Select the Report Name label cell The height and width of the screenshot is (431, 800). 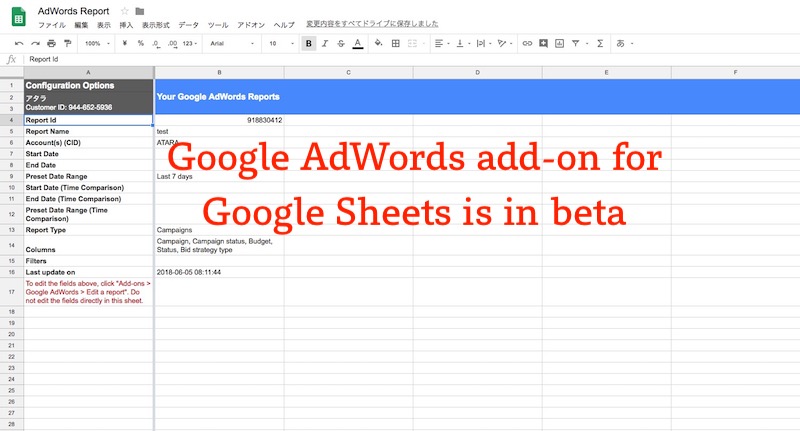[x=88, y=132]
